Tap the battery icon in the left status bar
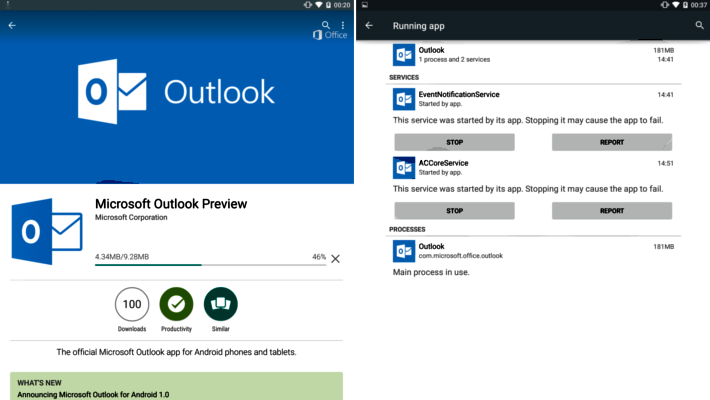The width and height of the screenshot is (710, 400). [328, 5]
